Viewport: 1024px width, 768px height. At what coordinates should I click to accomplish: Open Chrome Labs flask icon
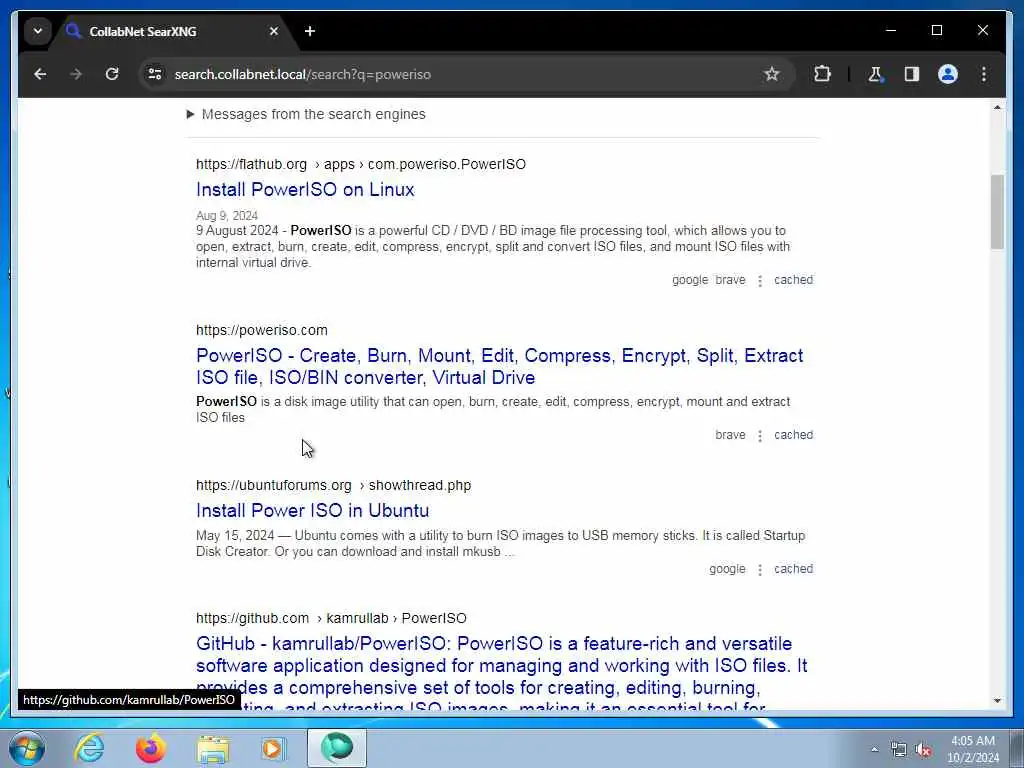[875, 74]
